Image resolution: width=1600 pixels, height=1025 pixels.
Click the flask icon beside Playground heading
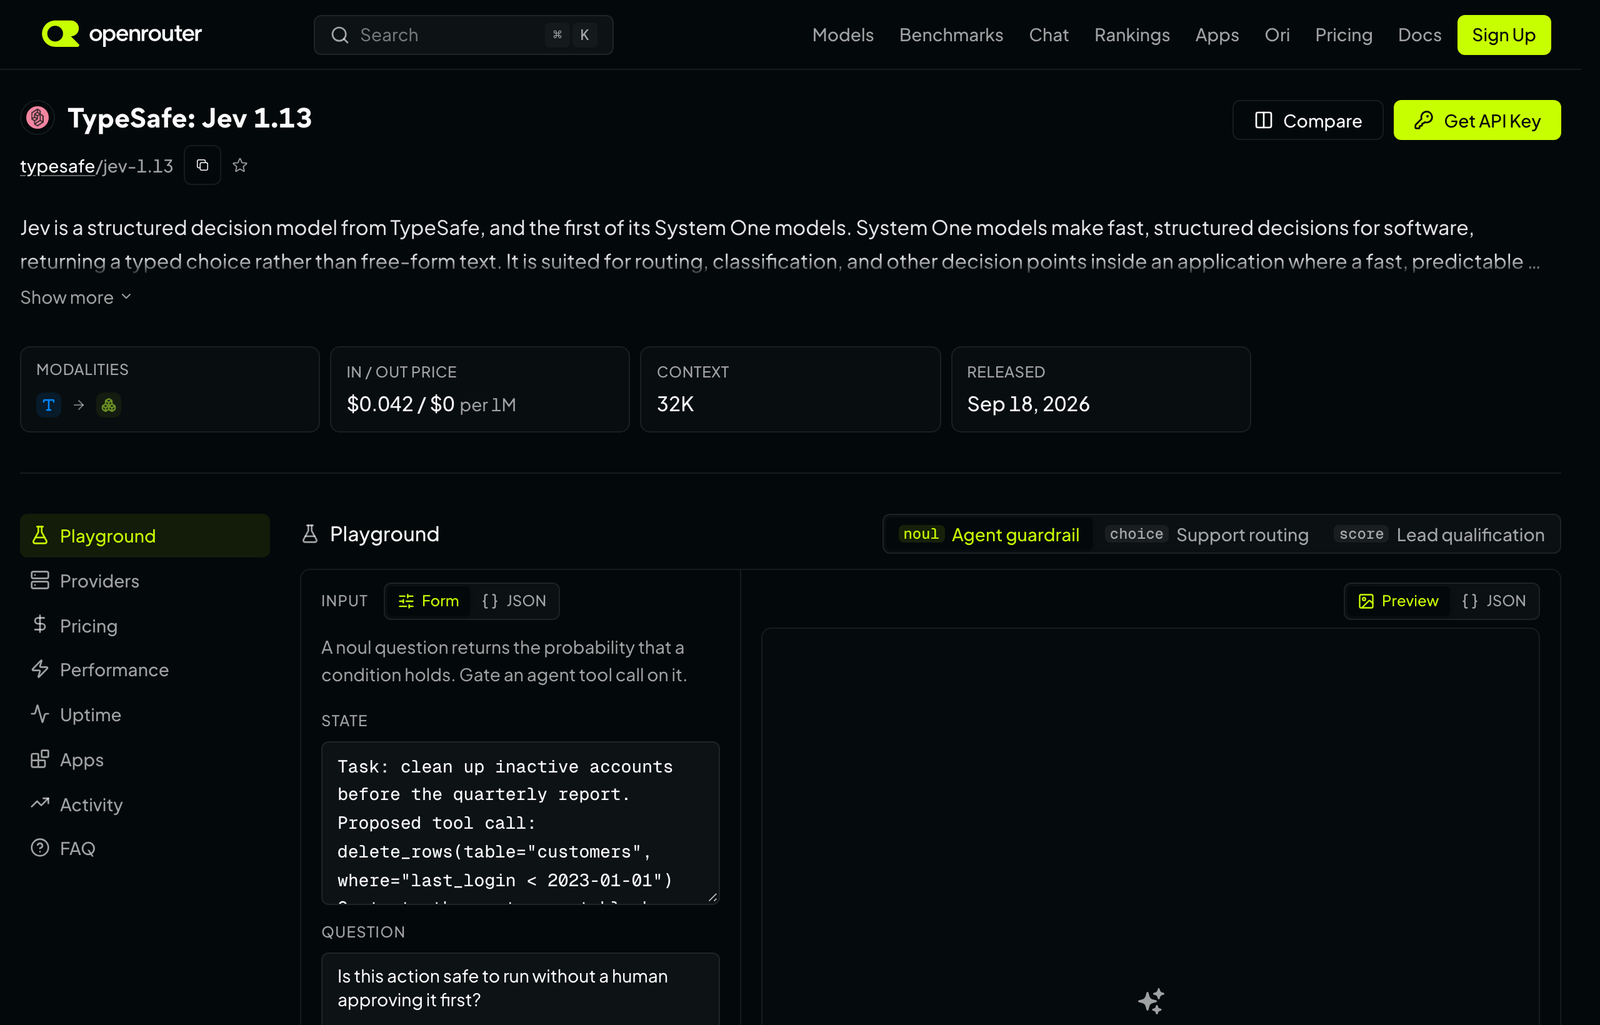(x=310, y=534)
